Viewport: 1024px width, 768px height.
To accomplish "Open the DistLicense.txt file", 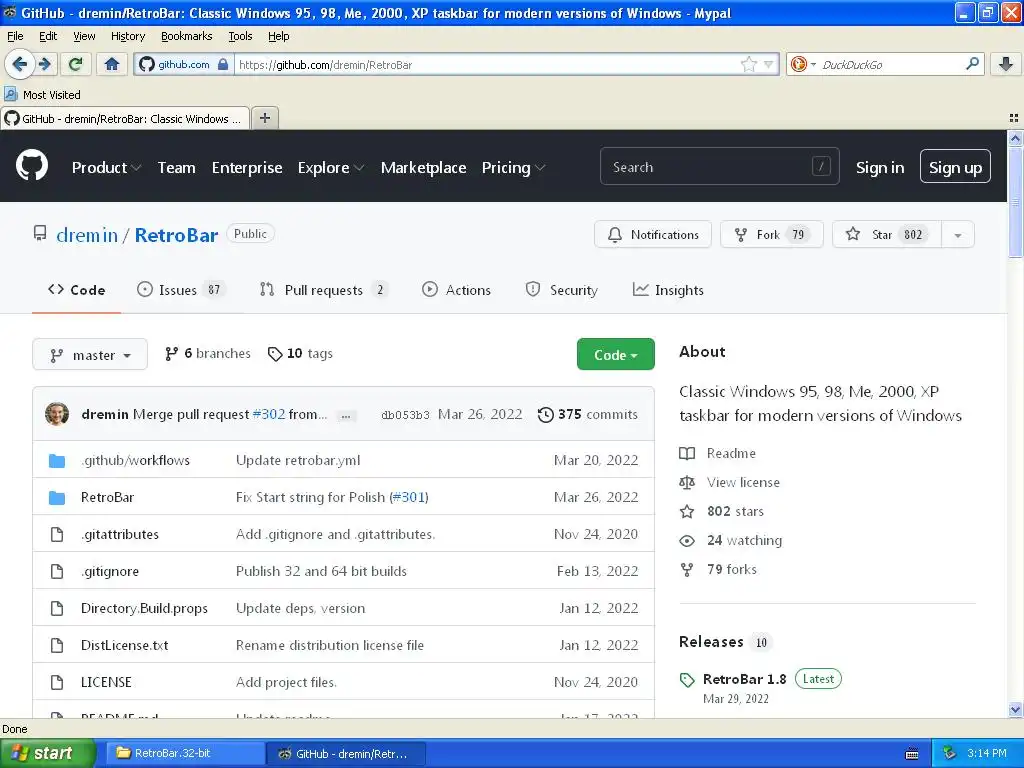I will click(124, 645).
